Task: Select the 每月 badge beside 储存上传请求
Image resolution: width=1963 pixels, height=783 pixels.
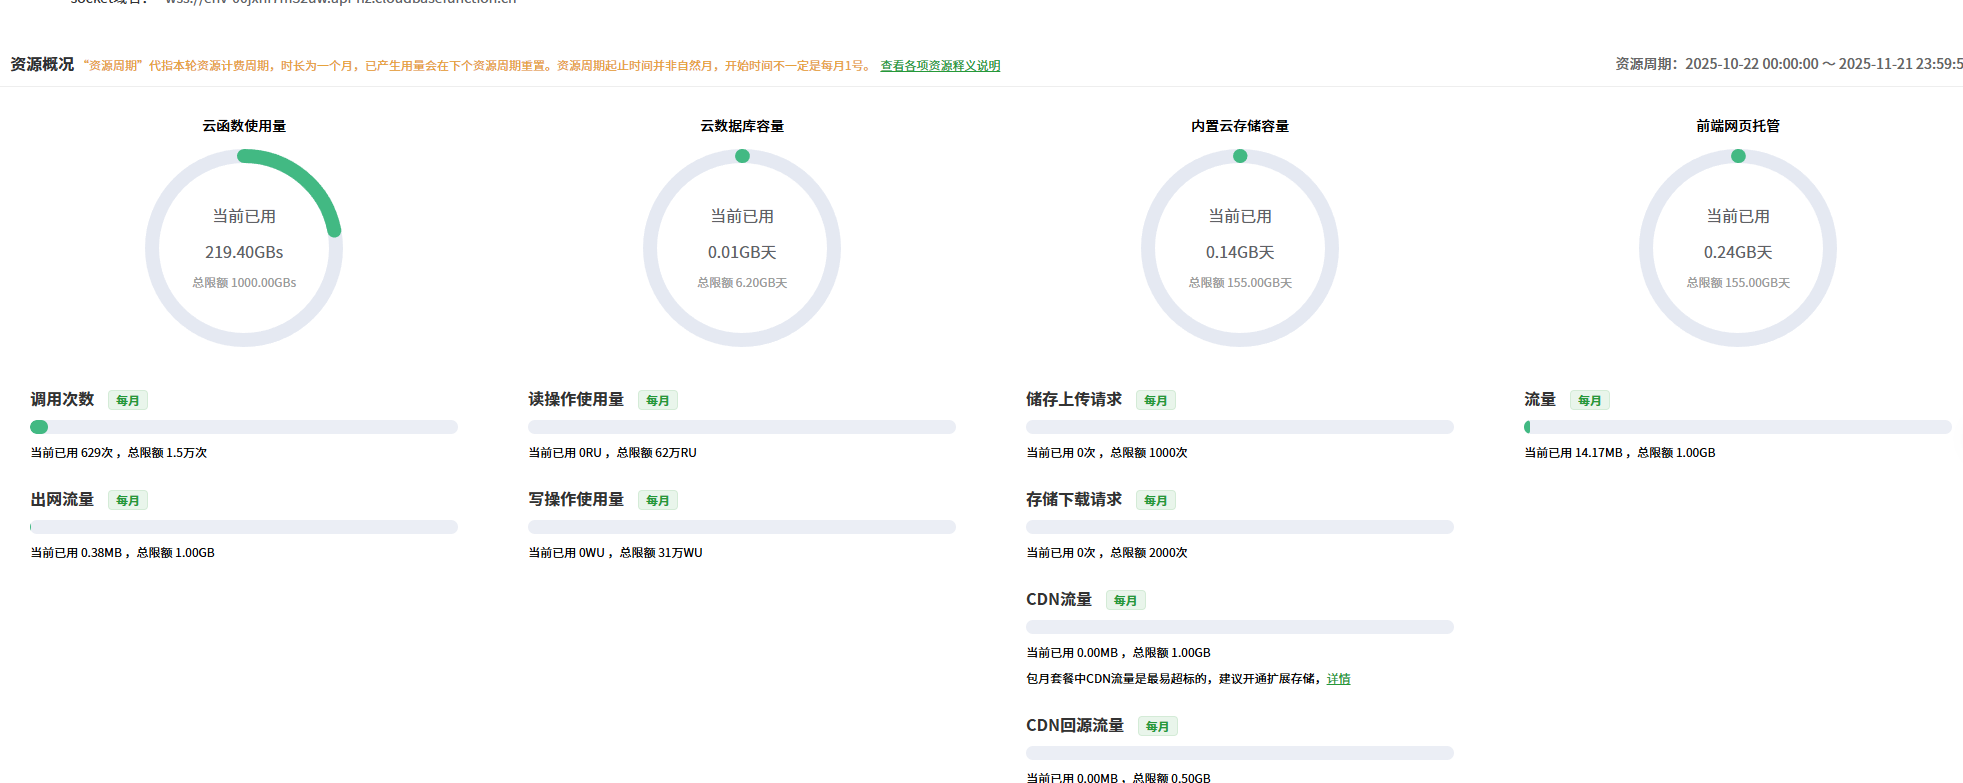Action: pyautogui.click(x=1156, y=401)
